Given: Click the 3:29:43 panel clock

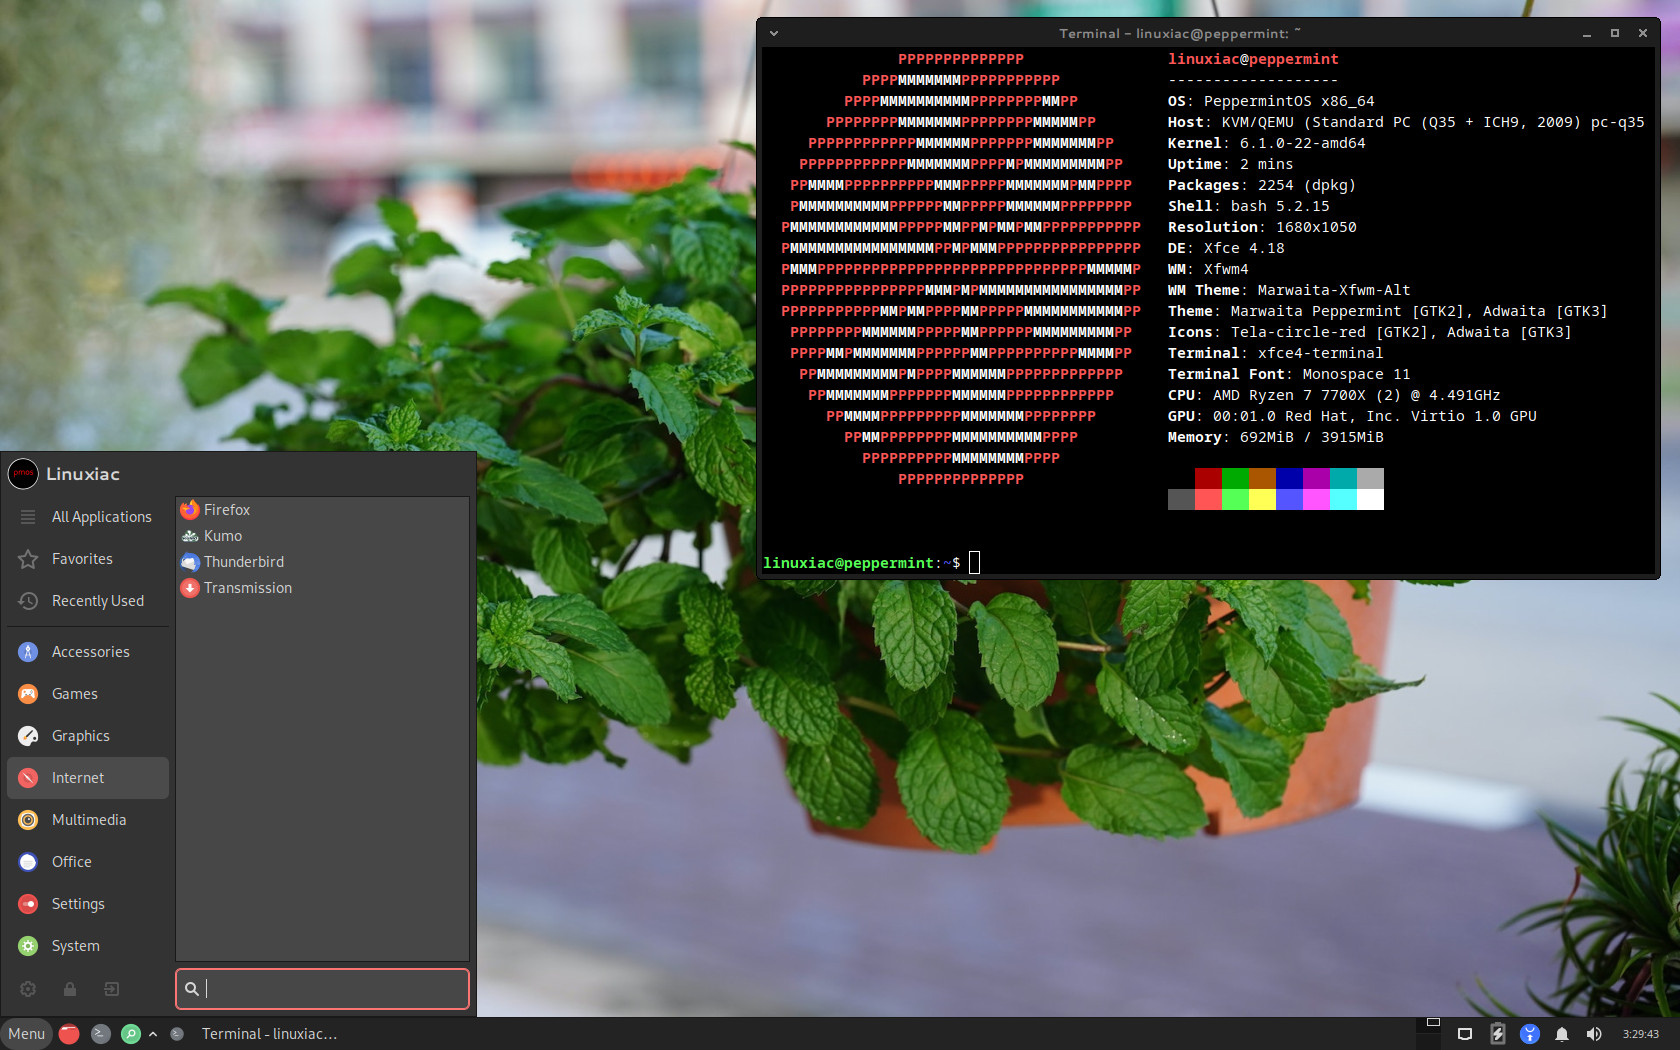Looking at the screenshot, I should click(x=1641, y=1034).
